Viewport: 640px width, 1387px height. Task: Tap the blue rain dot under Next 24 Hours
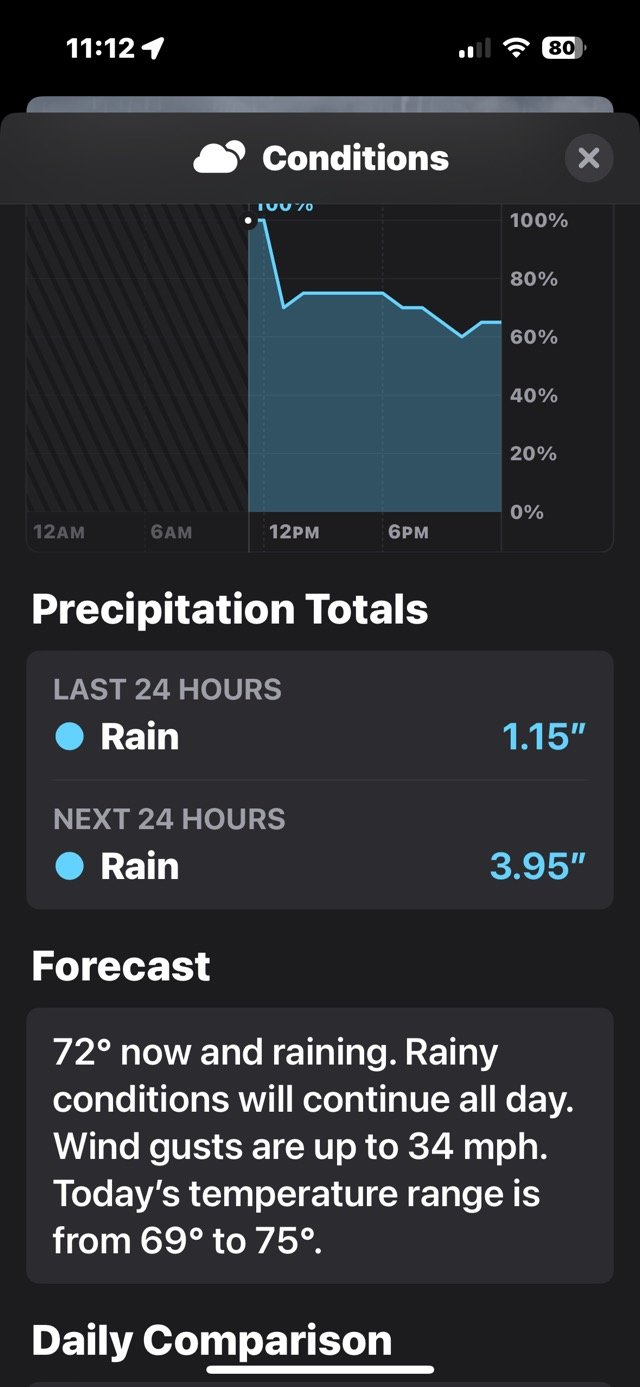coord(69,867)
